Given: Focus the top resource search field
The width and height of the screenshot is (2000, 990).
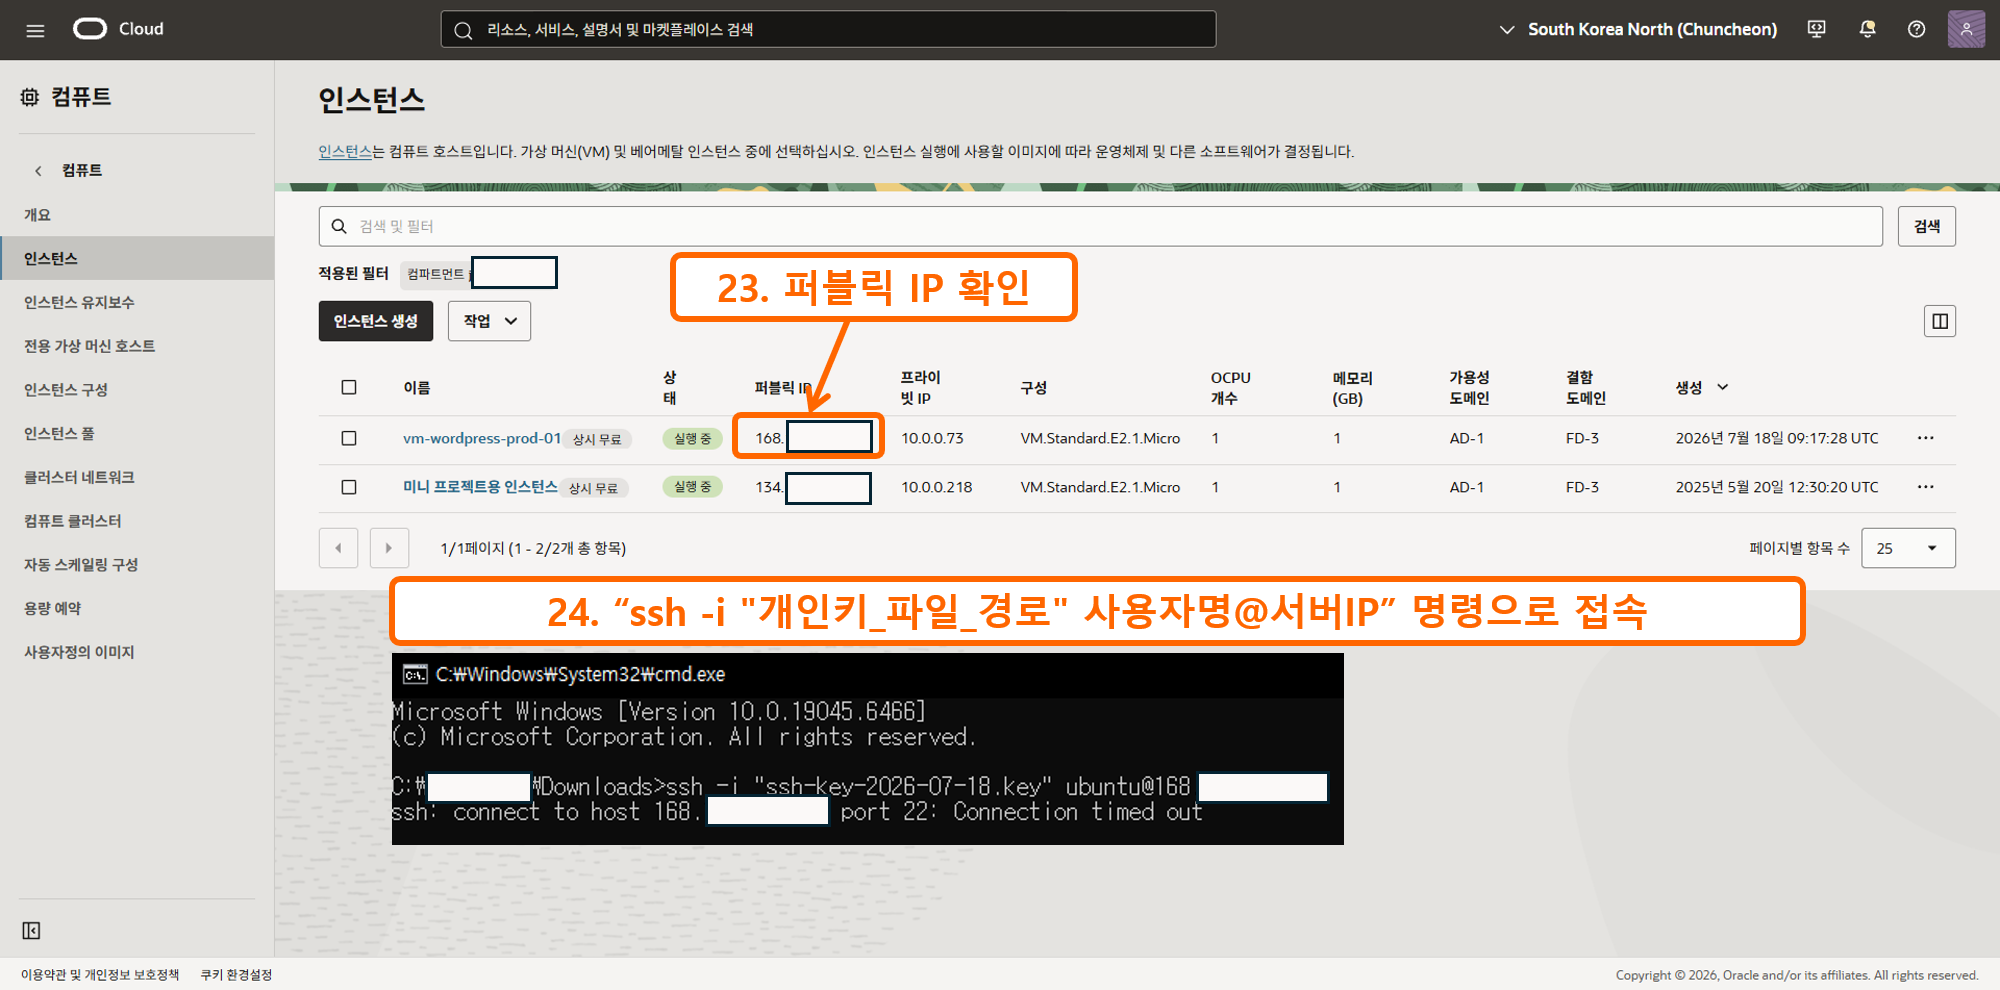Looking at the screenshot, I should tap(828, 29).
